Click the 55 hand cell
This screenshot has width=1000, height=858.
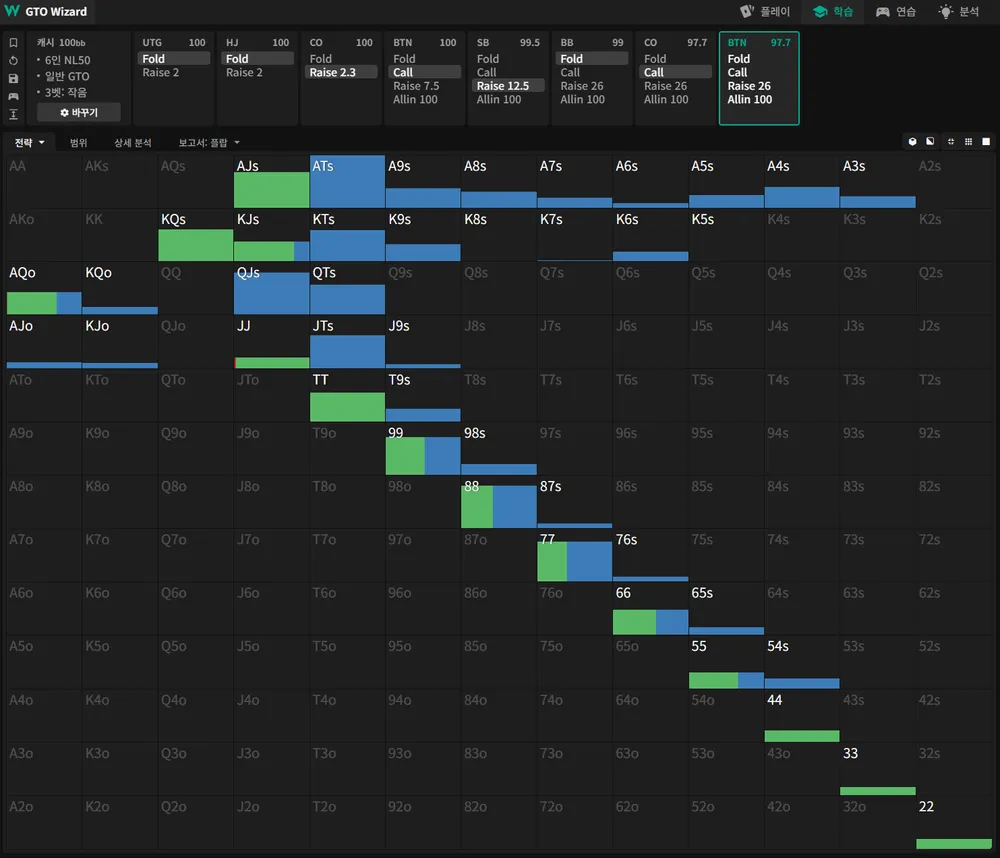click(x=726, y=662)
